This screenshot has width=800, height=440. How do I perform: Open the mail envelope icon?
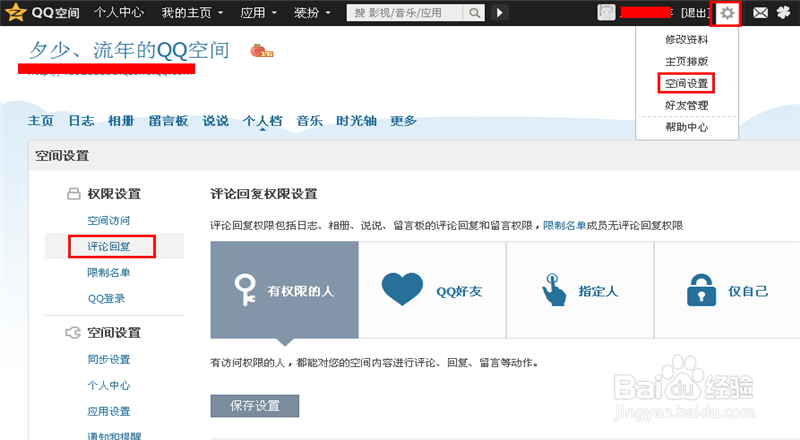pos(760,13)
